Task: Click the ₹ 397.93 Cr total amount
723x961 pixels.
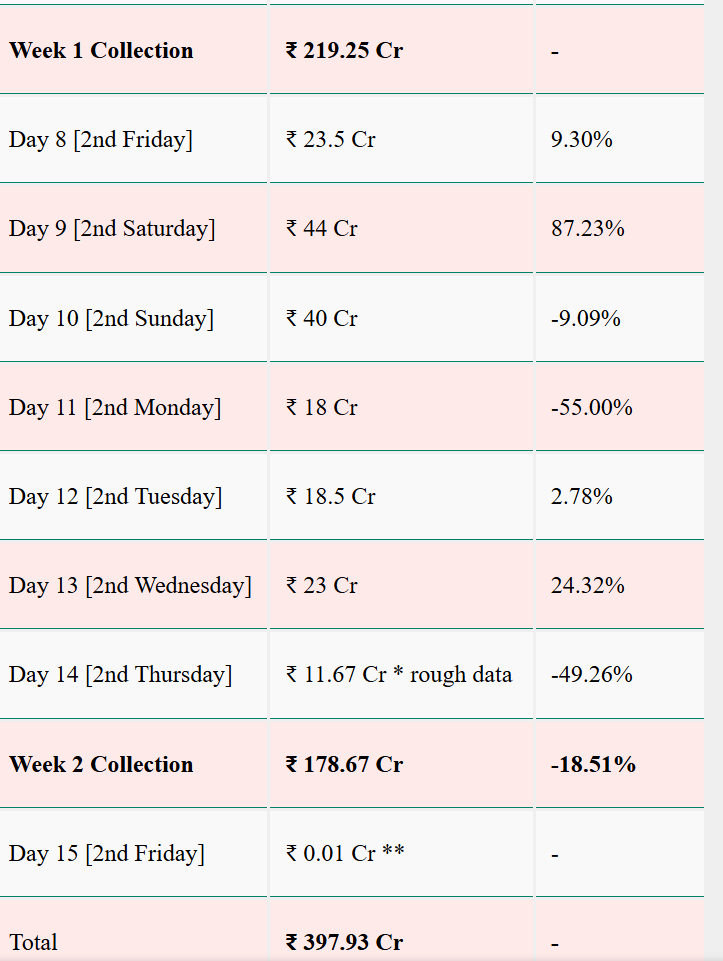Action: coord(344,943)
